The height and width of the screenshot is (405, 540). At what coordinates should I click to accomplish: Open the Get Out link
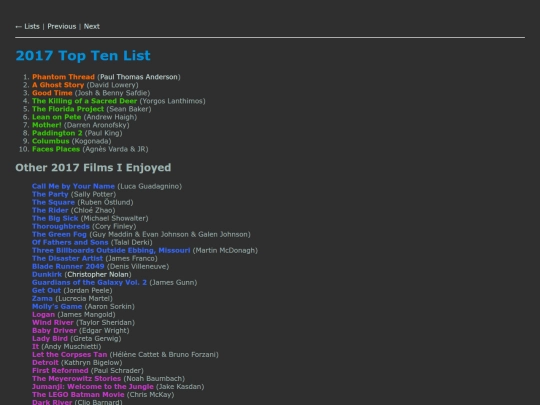[46, 290]
